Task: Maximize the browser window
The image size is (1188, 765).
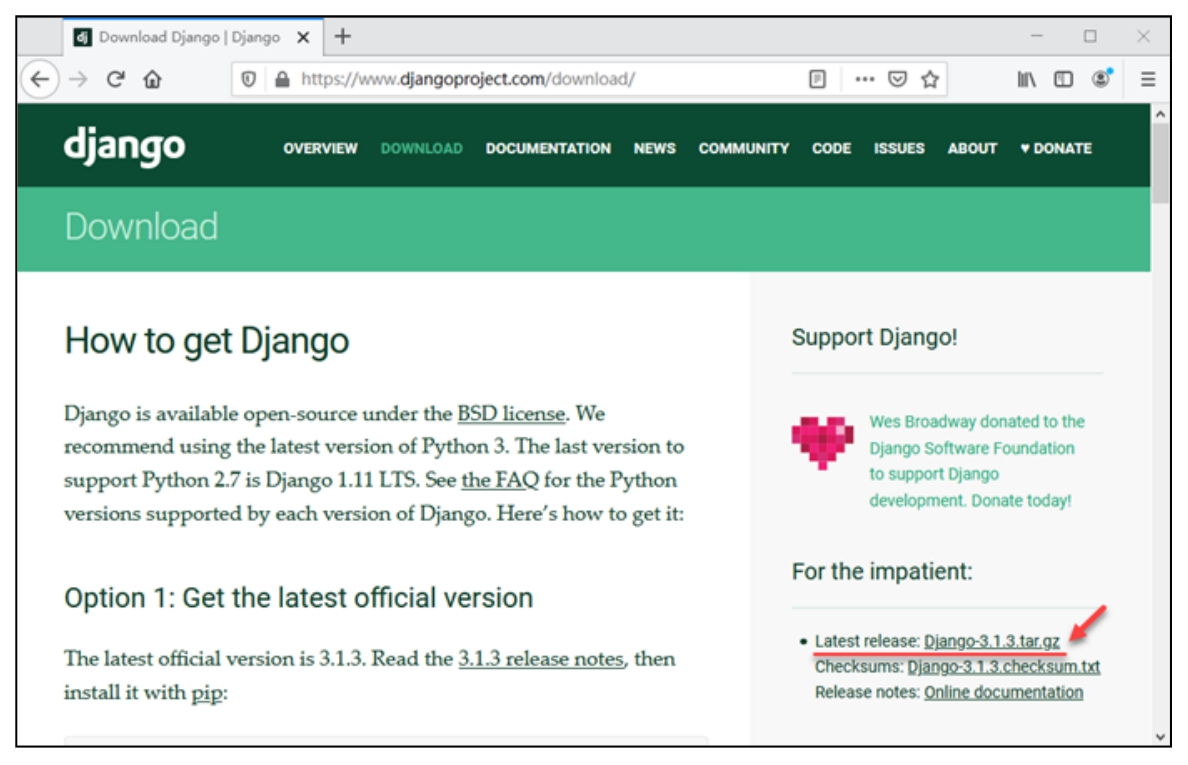Action: (1090, 36)
